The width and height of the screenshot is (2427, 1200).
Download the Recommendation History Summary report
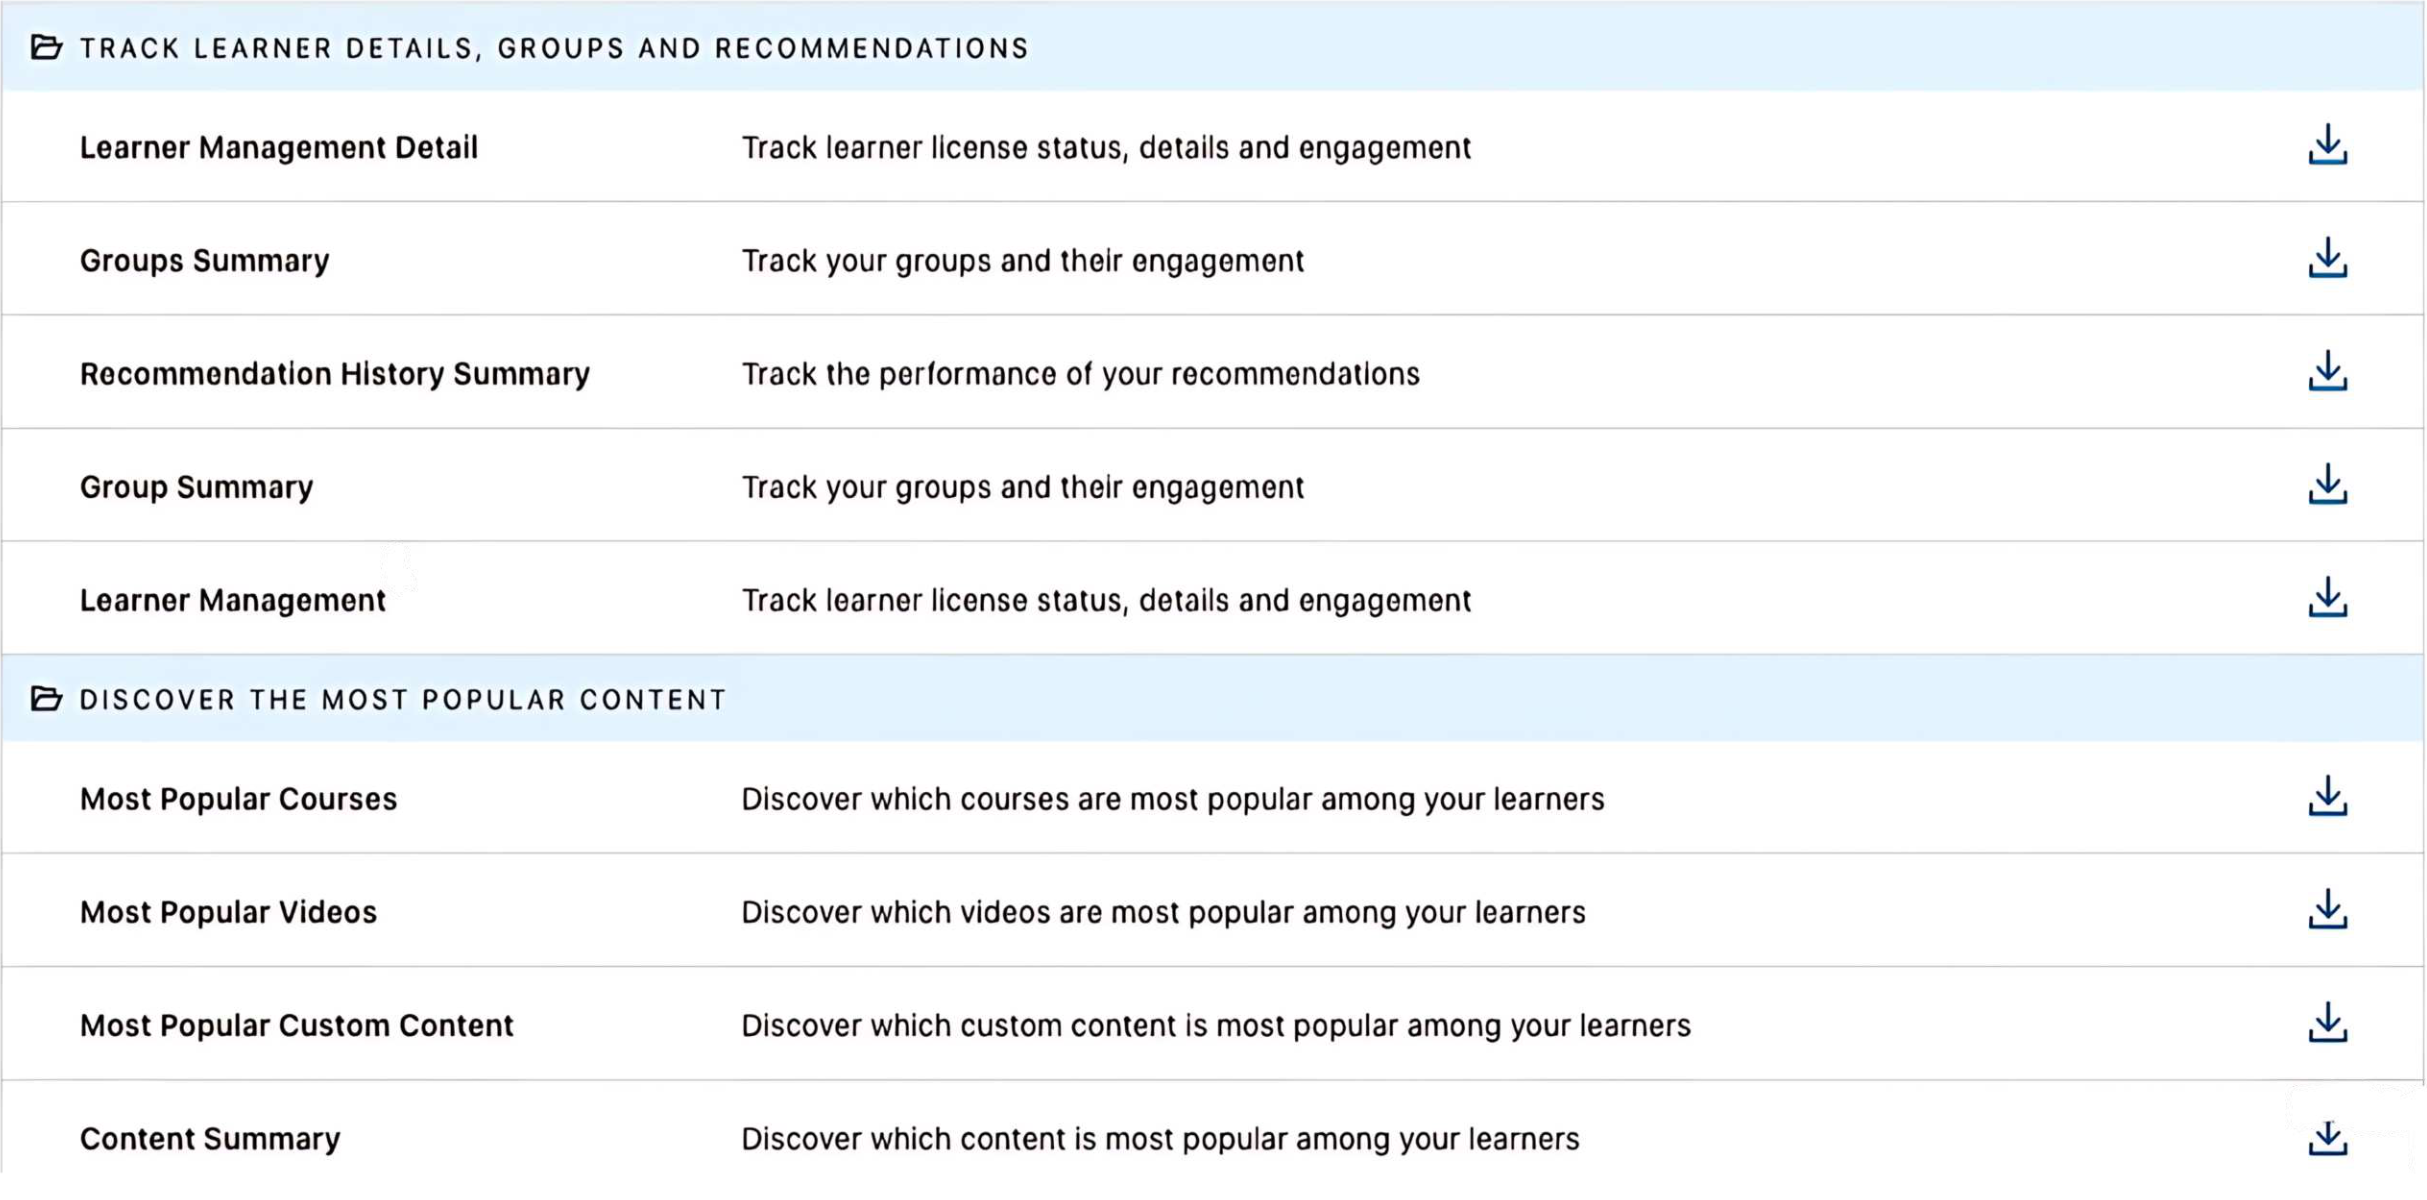[x=2327, y=372]
